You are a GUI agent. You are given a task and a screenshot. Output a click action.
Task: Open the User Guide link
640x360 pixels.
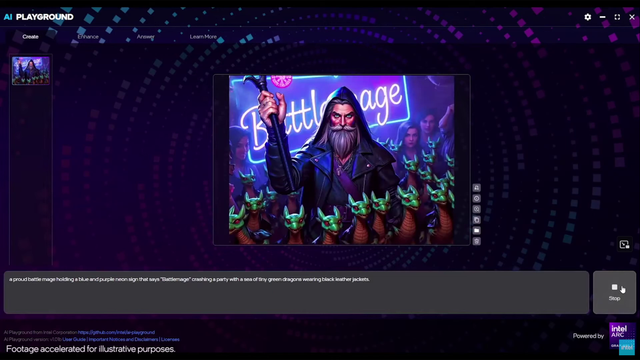point(74,339)
